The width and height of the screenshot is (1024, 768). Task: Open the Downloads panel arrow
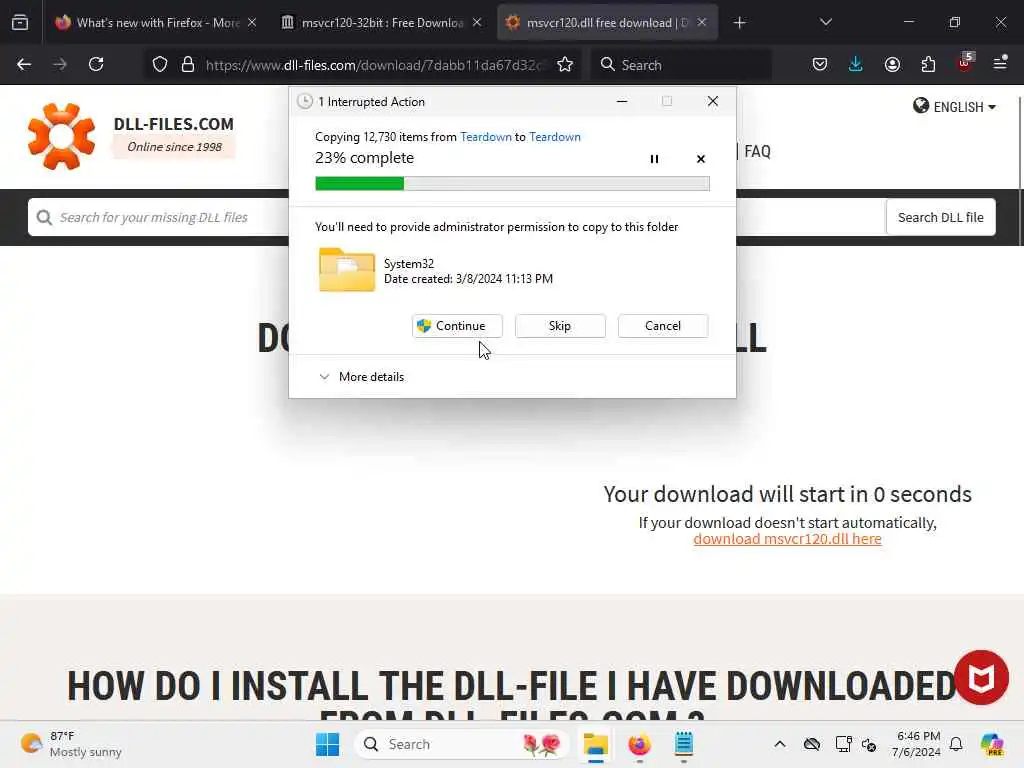click(x=856, y=64)
